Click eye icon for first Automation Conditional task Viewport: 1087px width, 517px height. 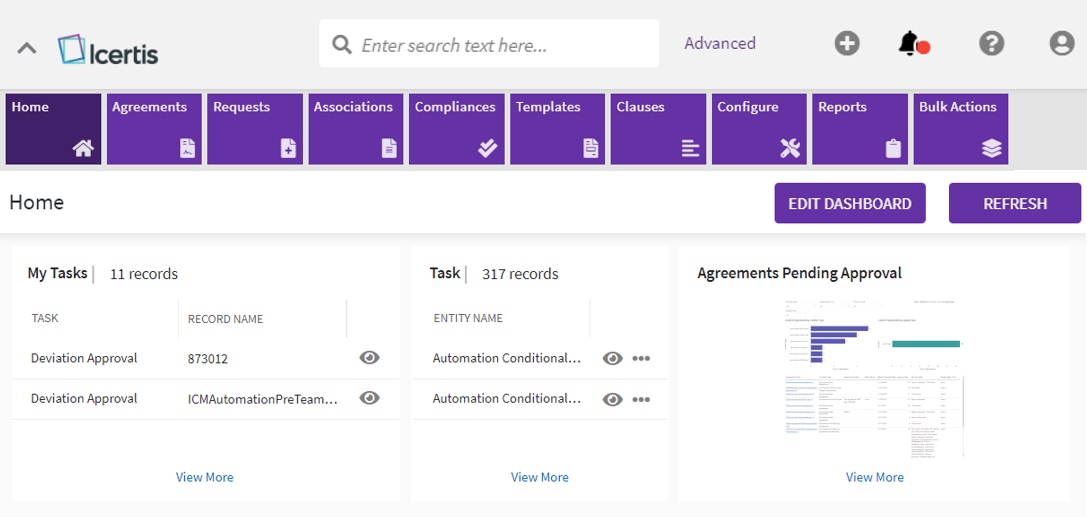tap(613, 359)
